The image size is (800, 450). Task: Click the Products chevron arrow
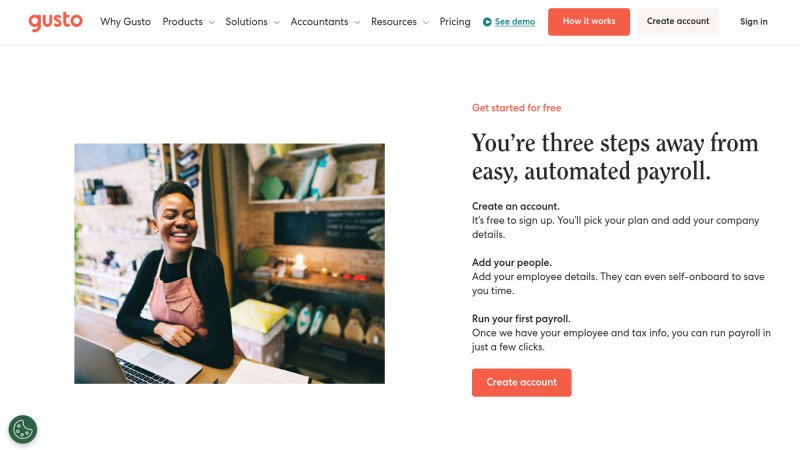[x=211, y=22]
